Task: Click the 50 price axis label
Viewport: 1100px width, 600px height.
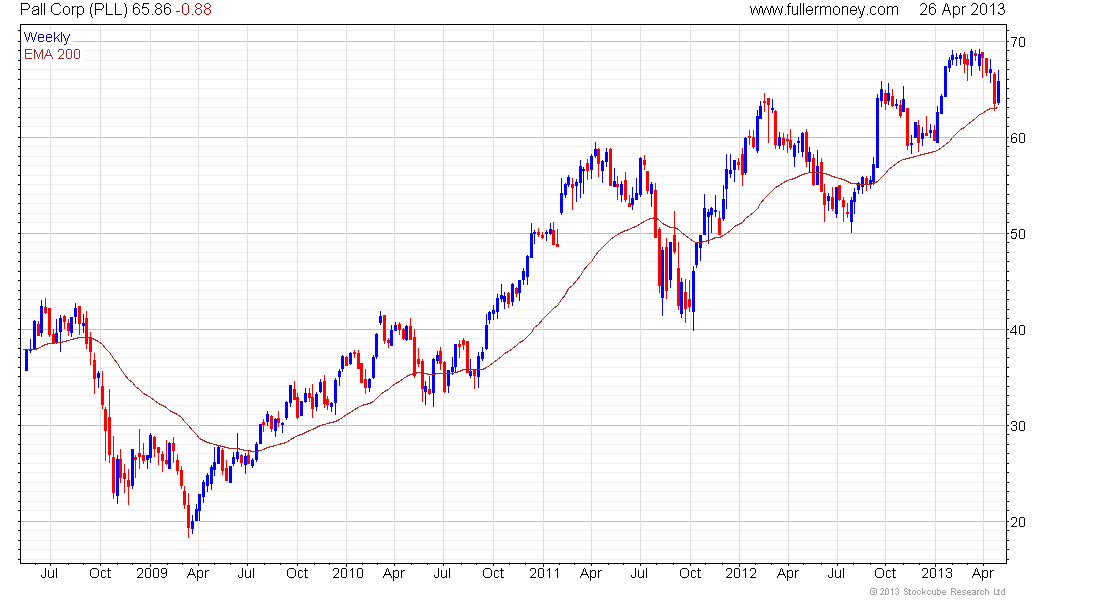Action: tap(1017, 234)
